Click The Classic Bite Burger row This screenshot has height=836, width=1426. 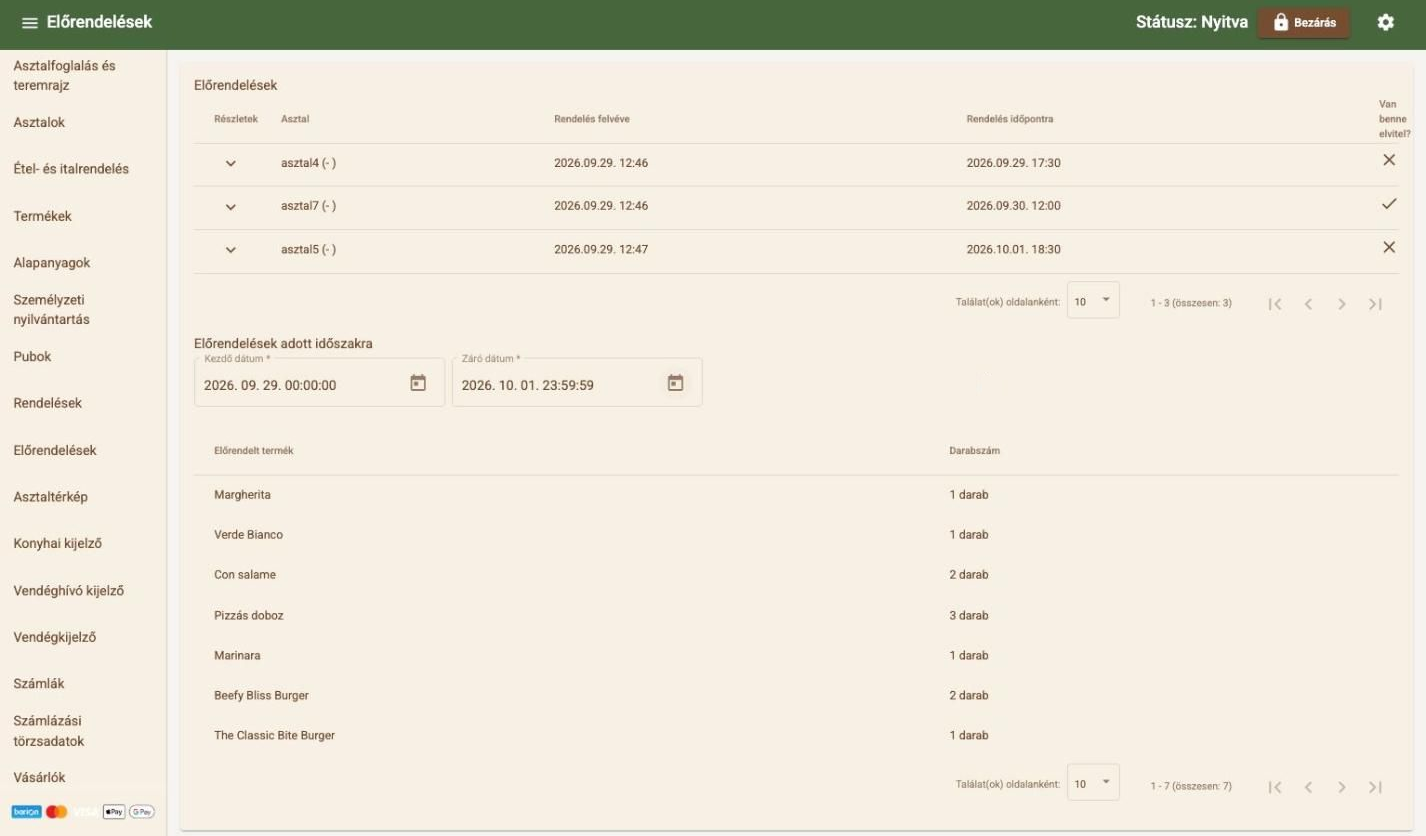coord(796,735)
